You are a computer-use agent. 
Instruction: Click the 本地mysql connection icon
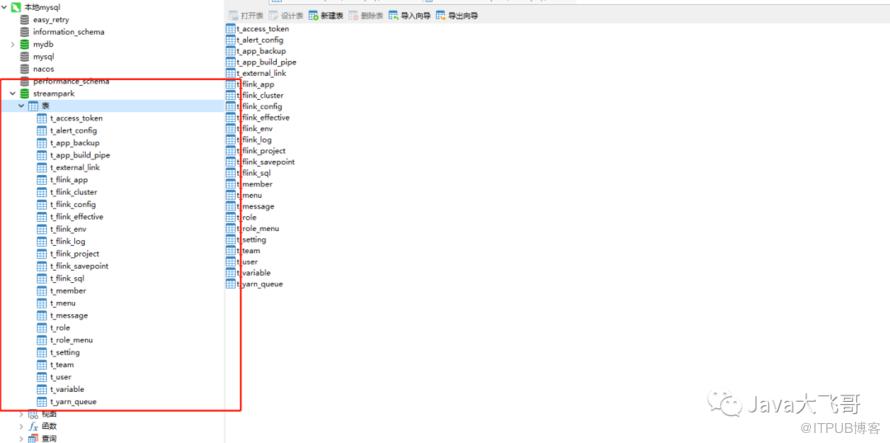pos(16,7)
